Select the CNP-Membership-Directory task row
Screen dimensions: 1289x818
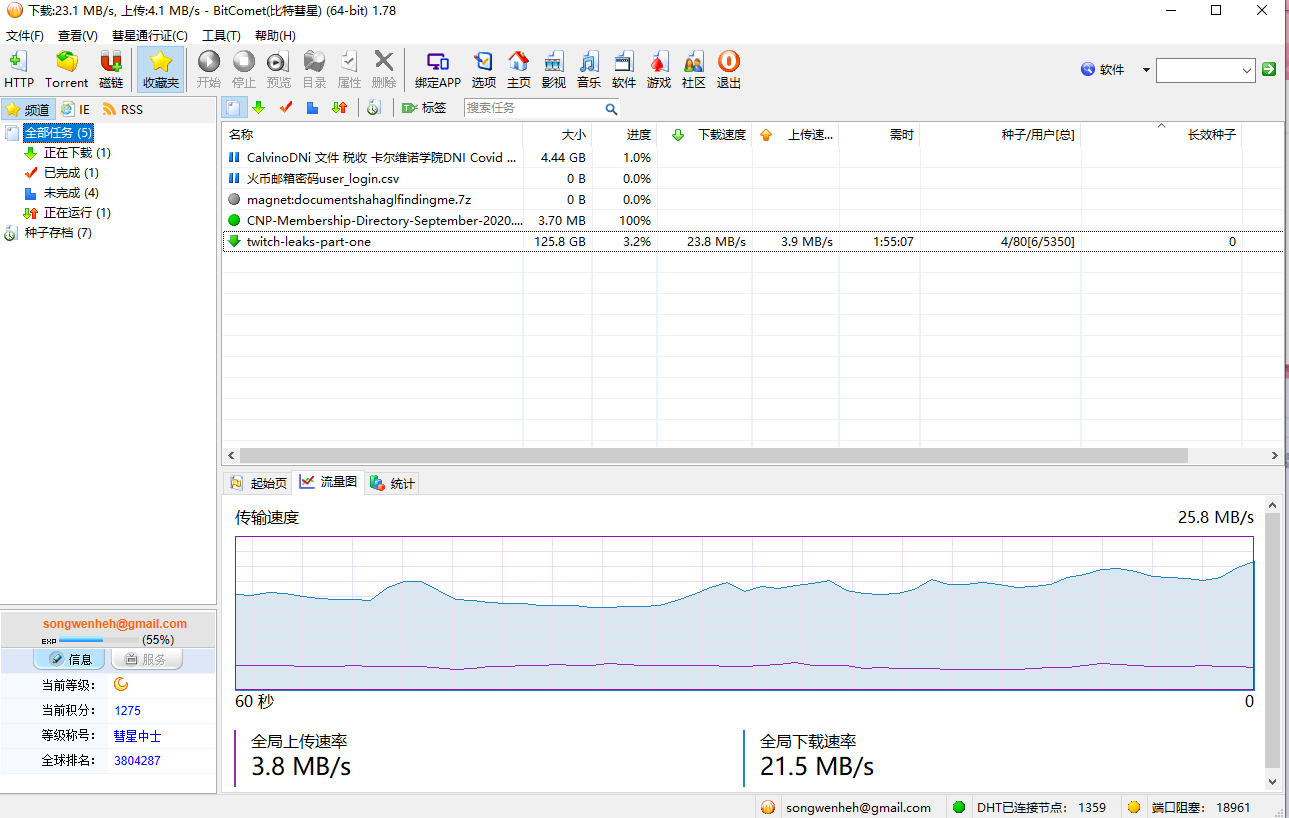pyautogui.click(x=752, y=220)
